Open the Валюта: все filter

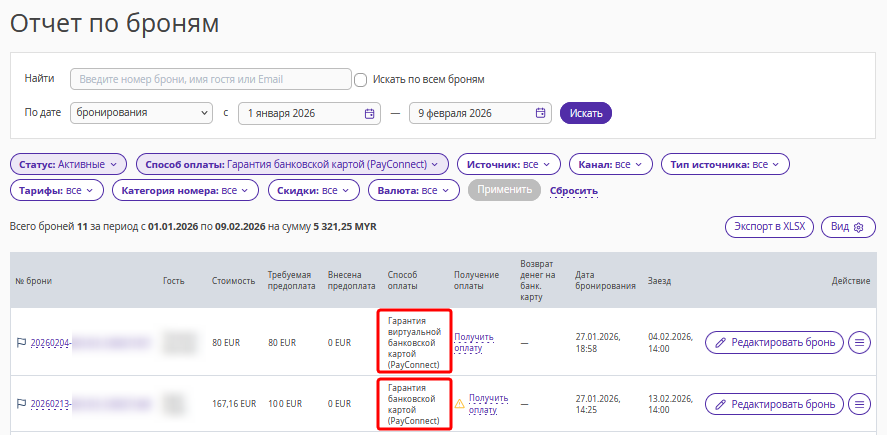click(414, 191)
